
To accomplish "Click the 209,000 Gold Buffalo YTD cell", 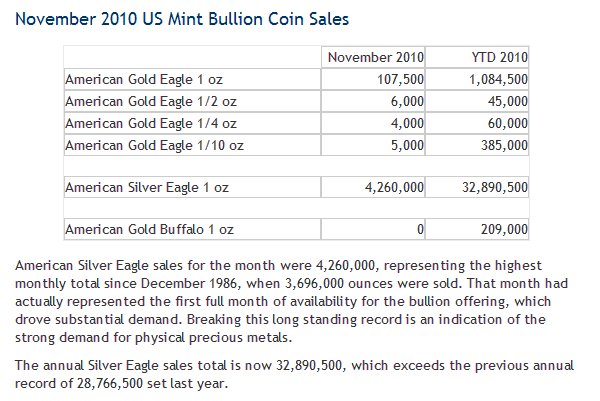I will [503, 230].
